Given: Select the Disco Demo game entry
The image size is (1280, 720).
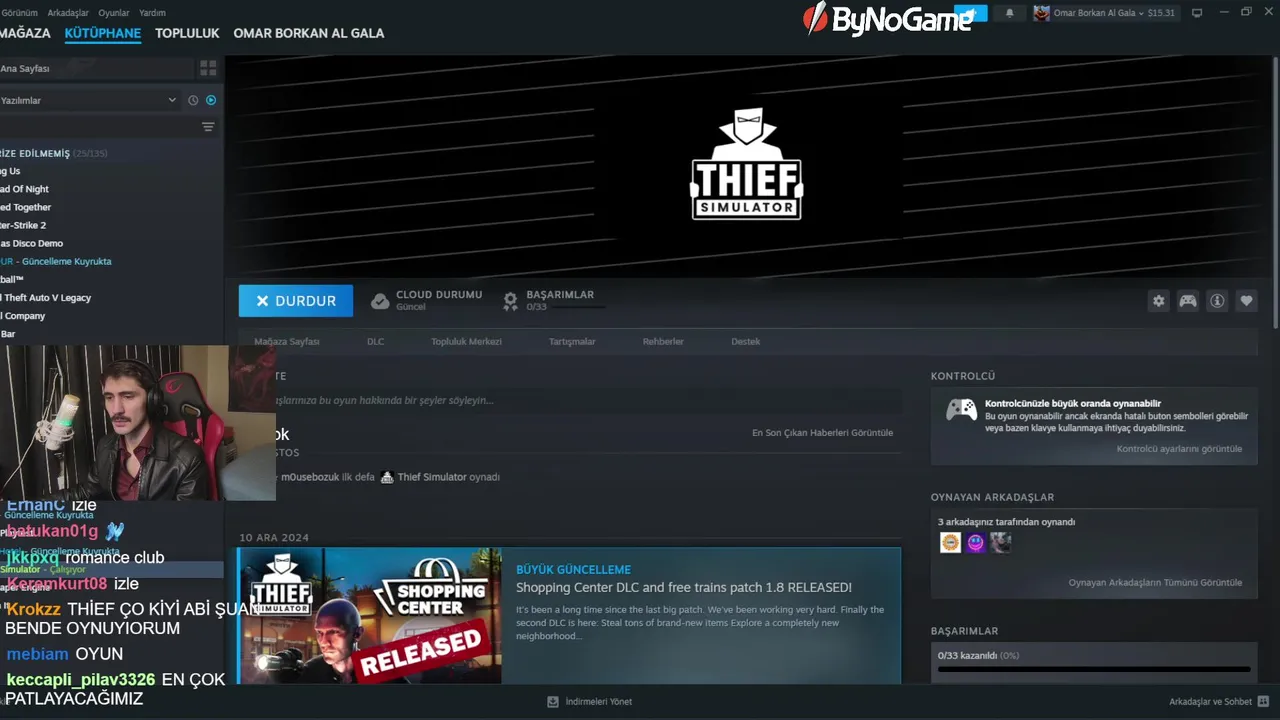Looking at the screenshot, I should point(32,243).
